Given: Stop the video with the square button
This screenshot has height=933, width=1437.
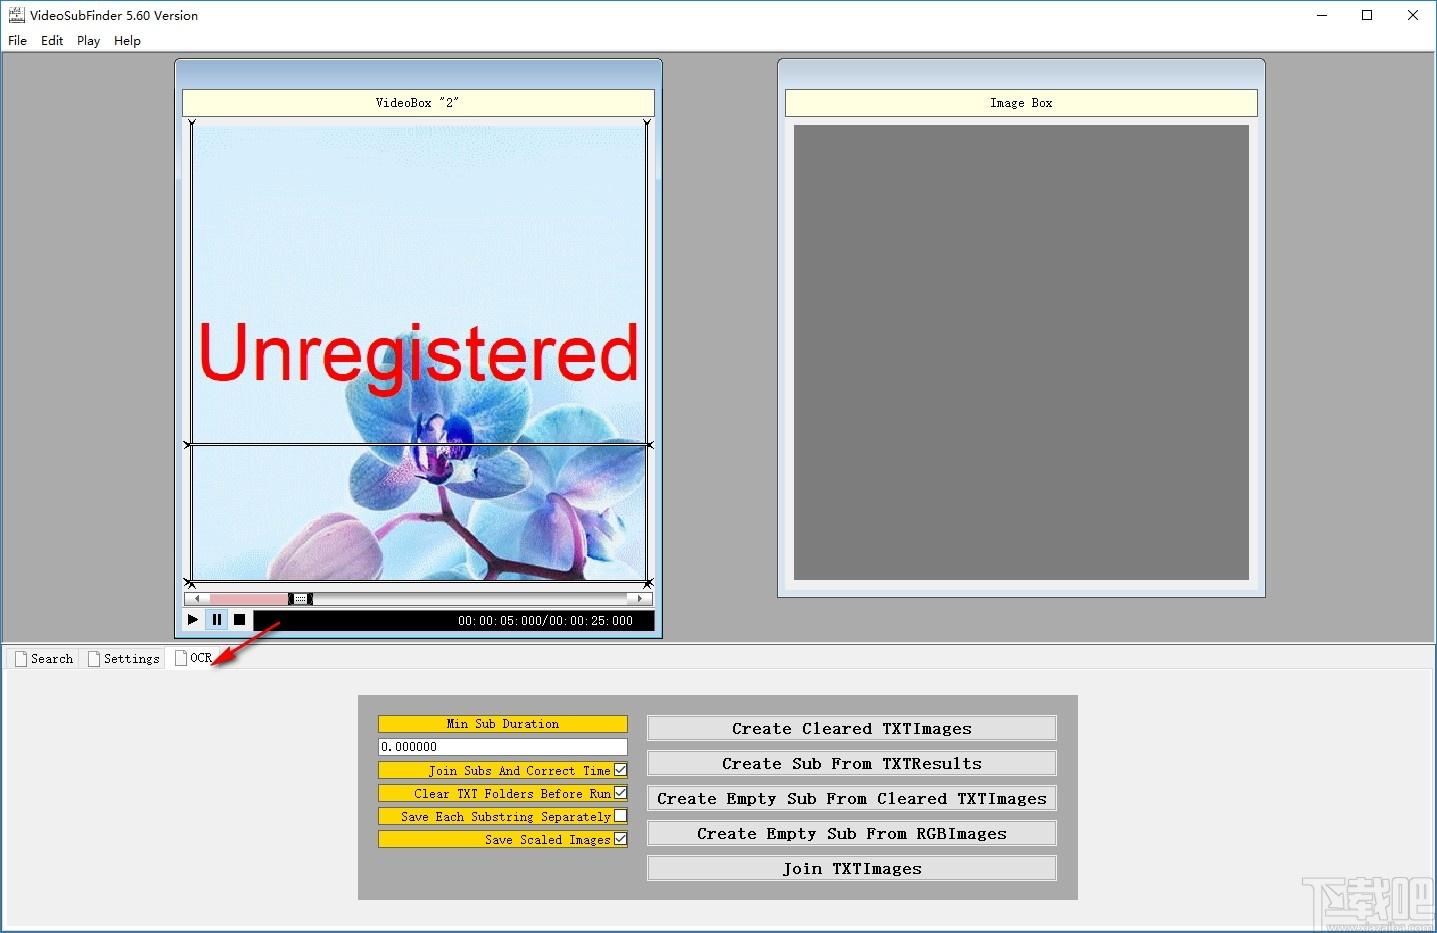Looking at the screenshot, I should pos(239,620).
